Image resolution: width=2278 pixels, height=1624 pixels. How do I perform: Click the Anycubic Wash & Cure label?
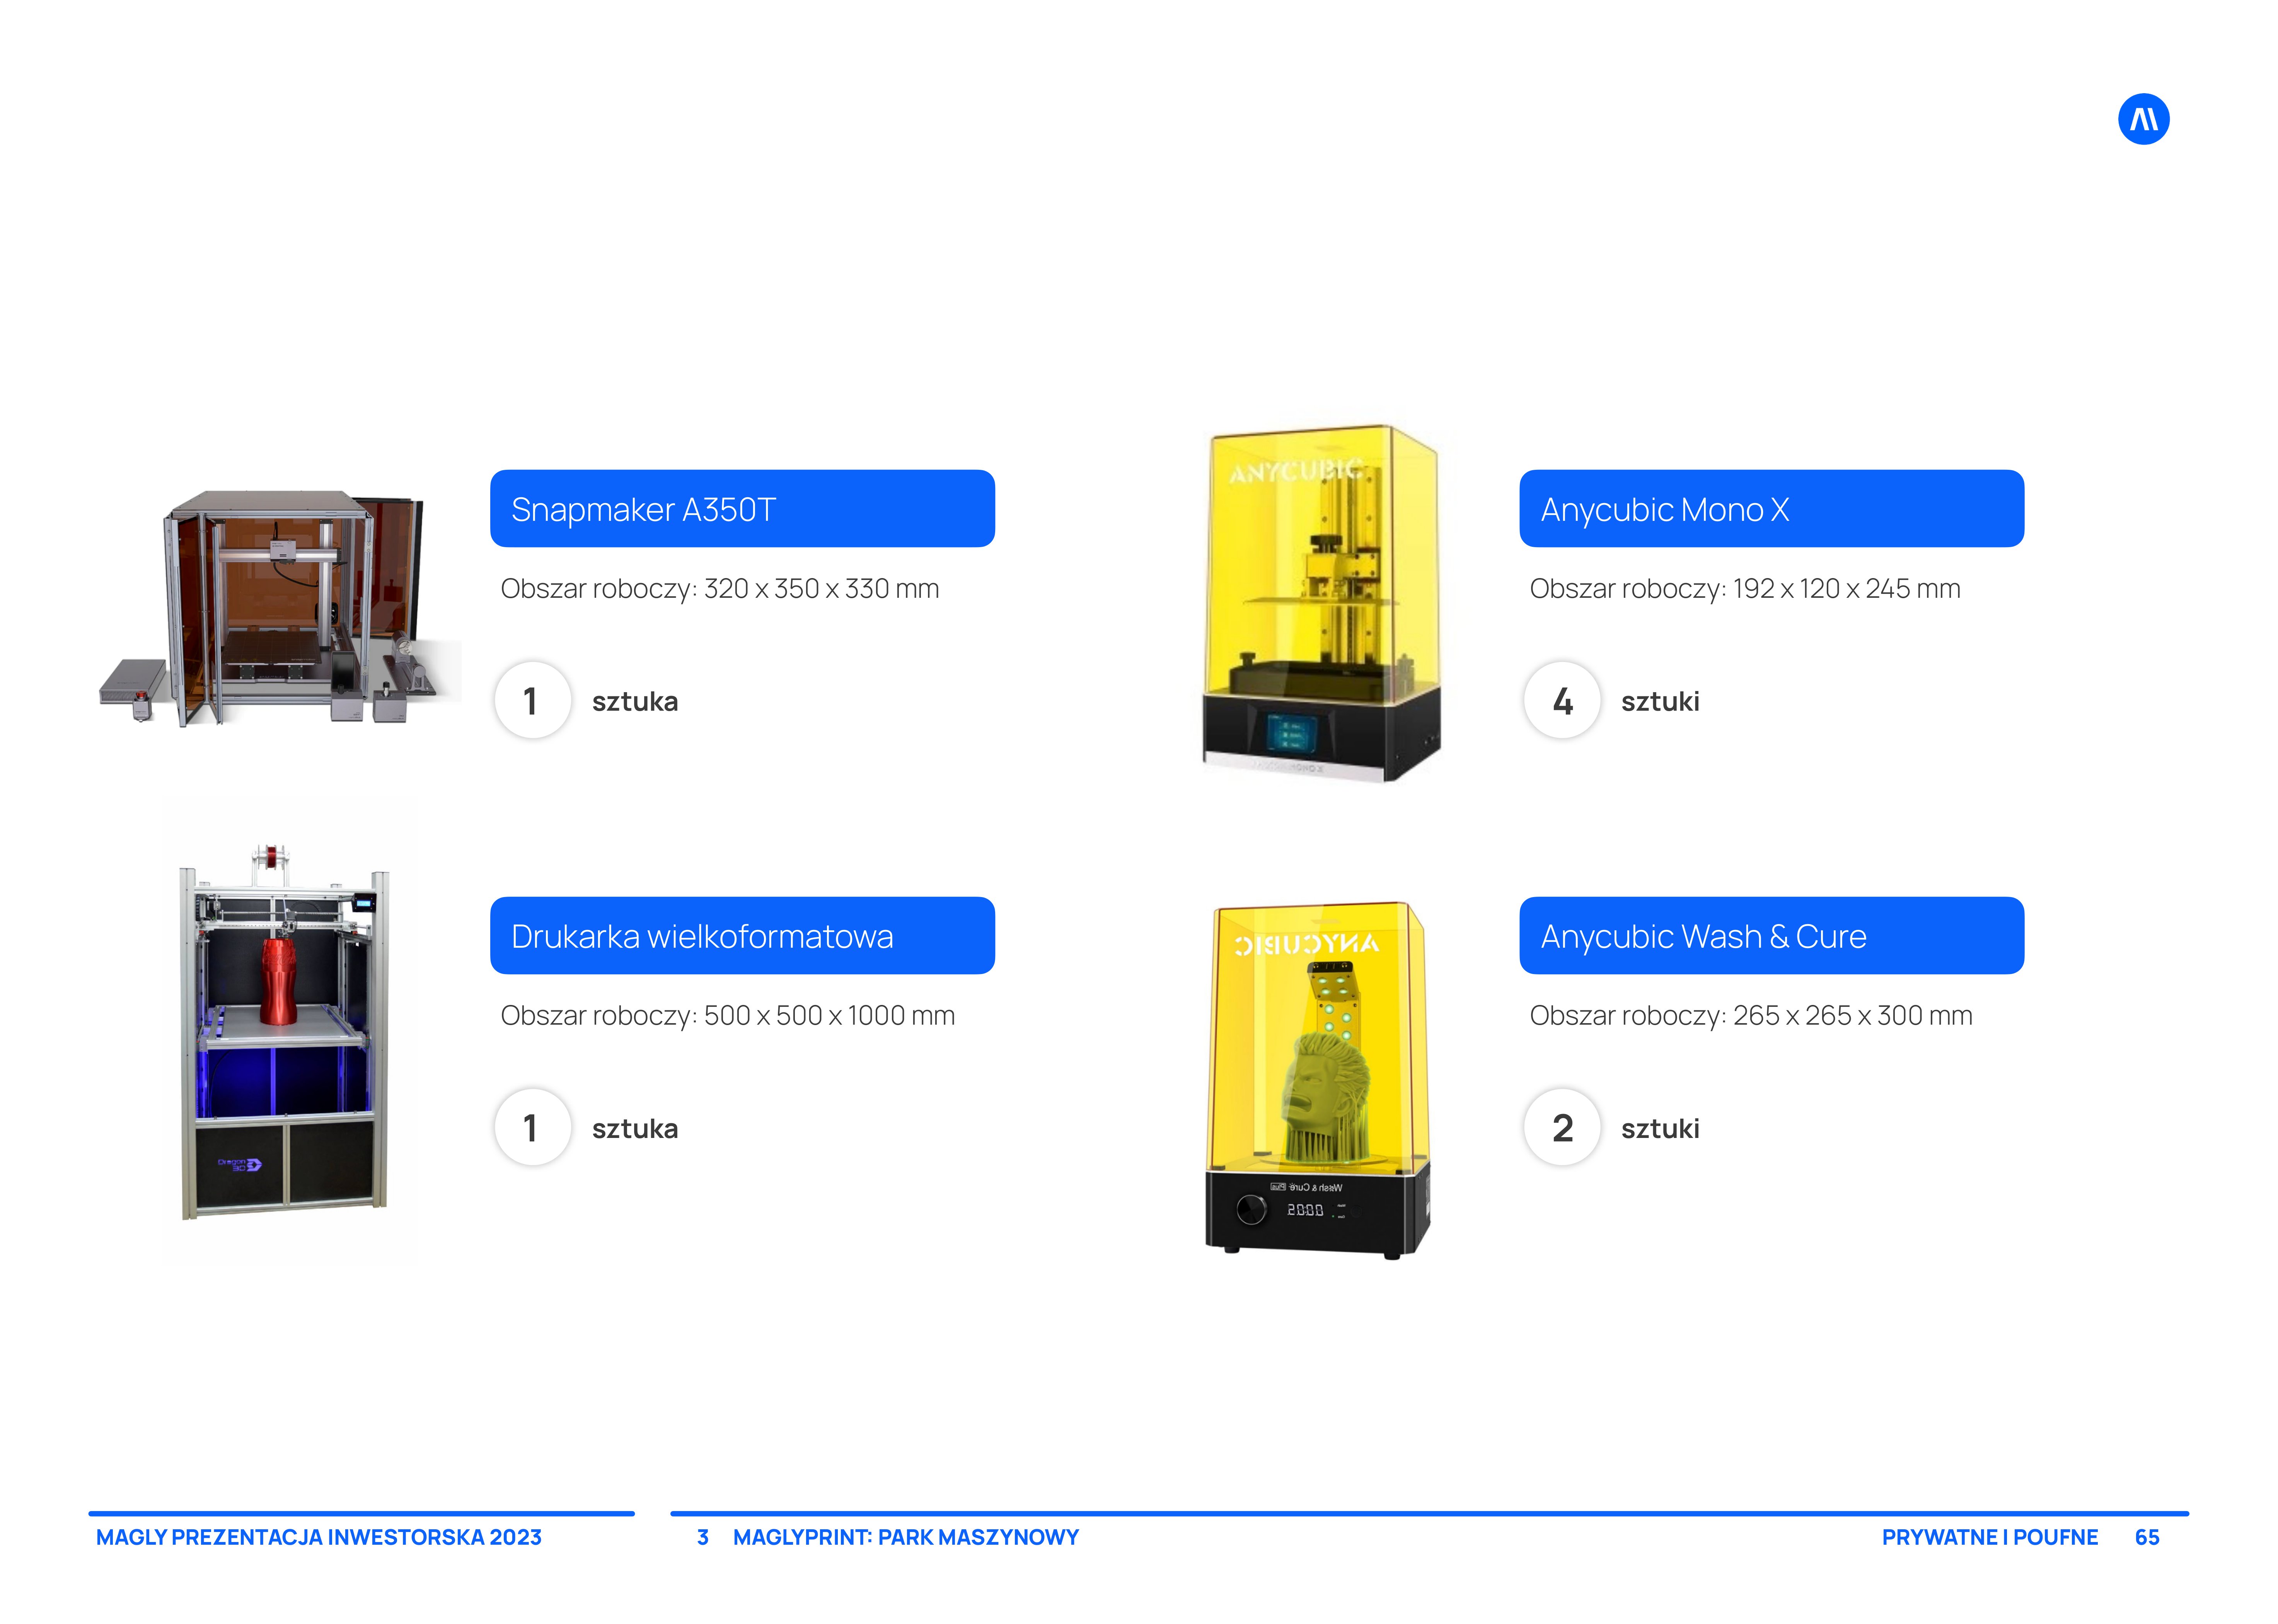point(1771,936)
